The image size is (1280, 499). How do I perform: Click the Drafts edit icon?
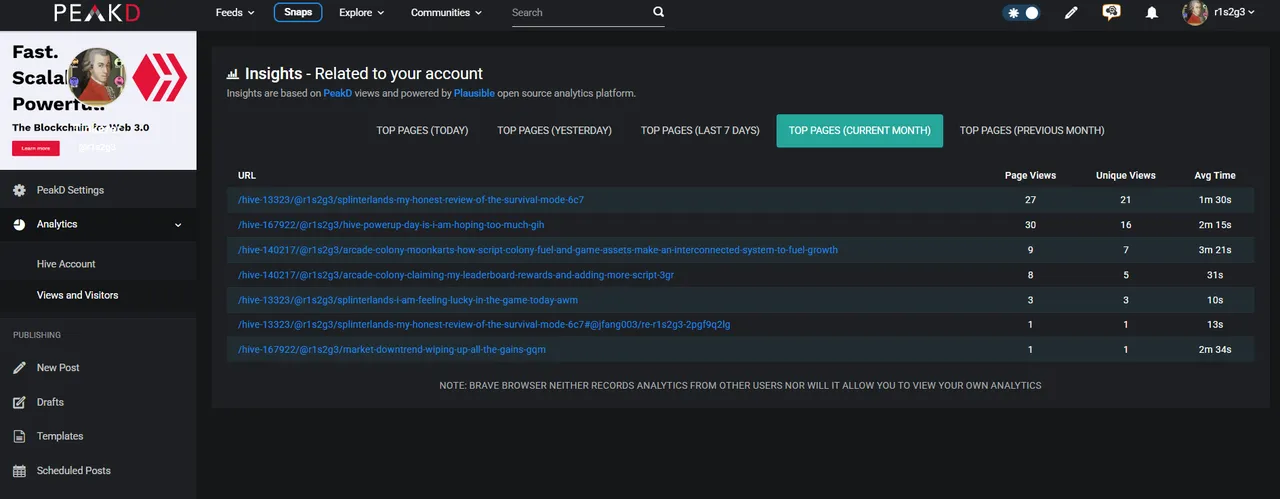(x=19, y=402)
